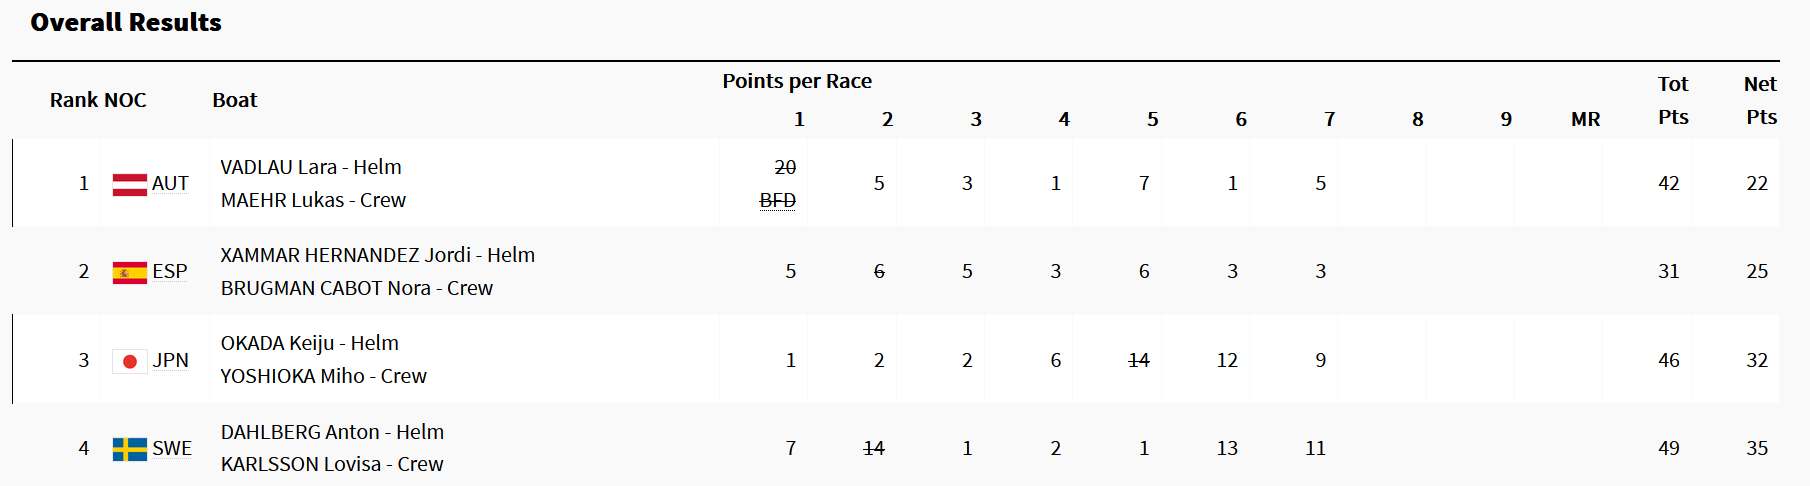Select DAHLBERG Anton - Helm name
Viewport: 1810px width, 486px height.
point(333,432)
